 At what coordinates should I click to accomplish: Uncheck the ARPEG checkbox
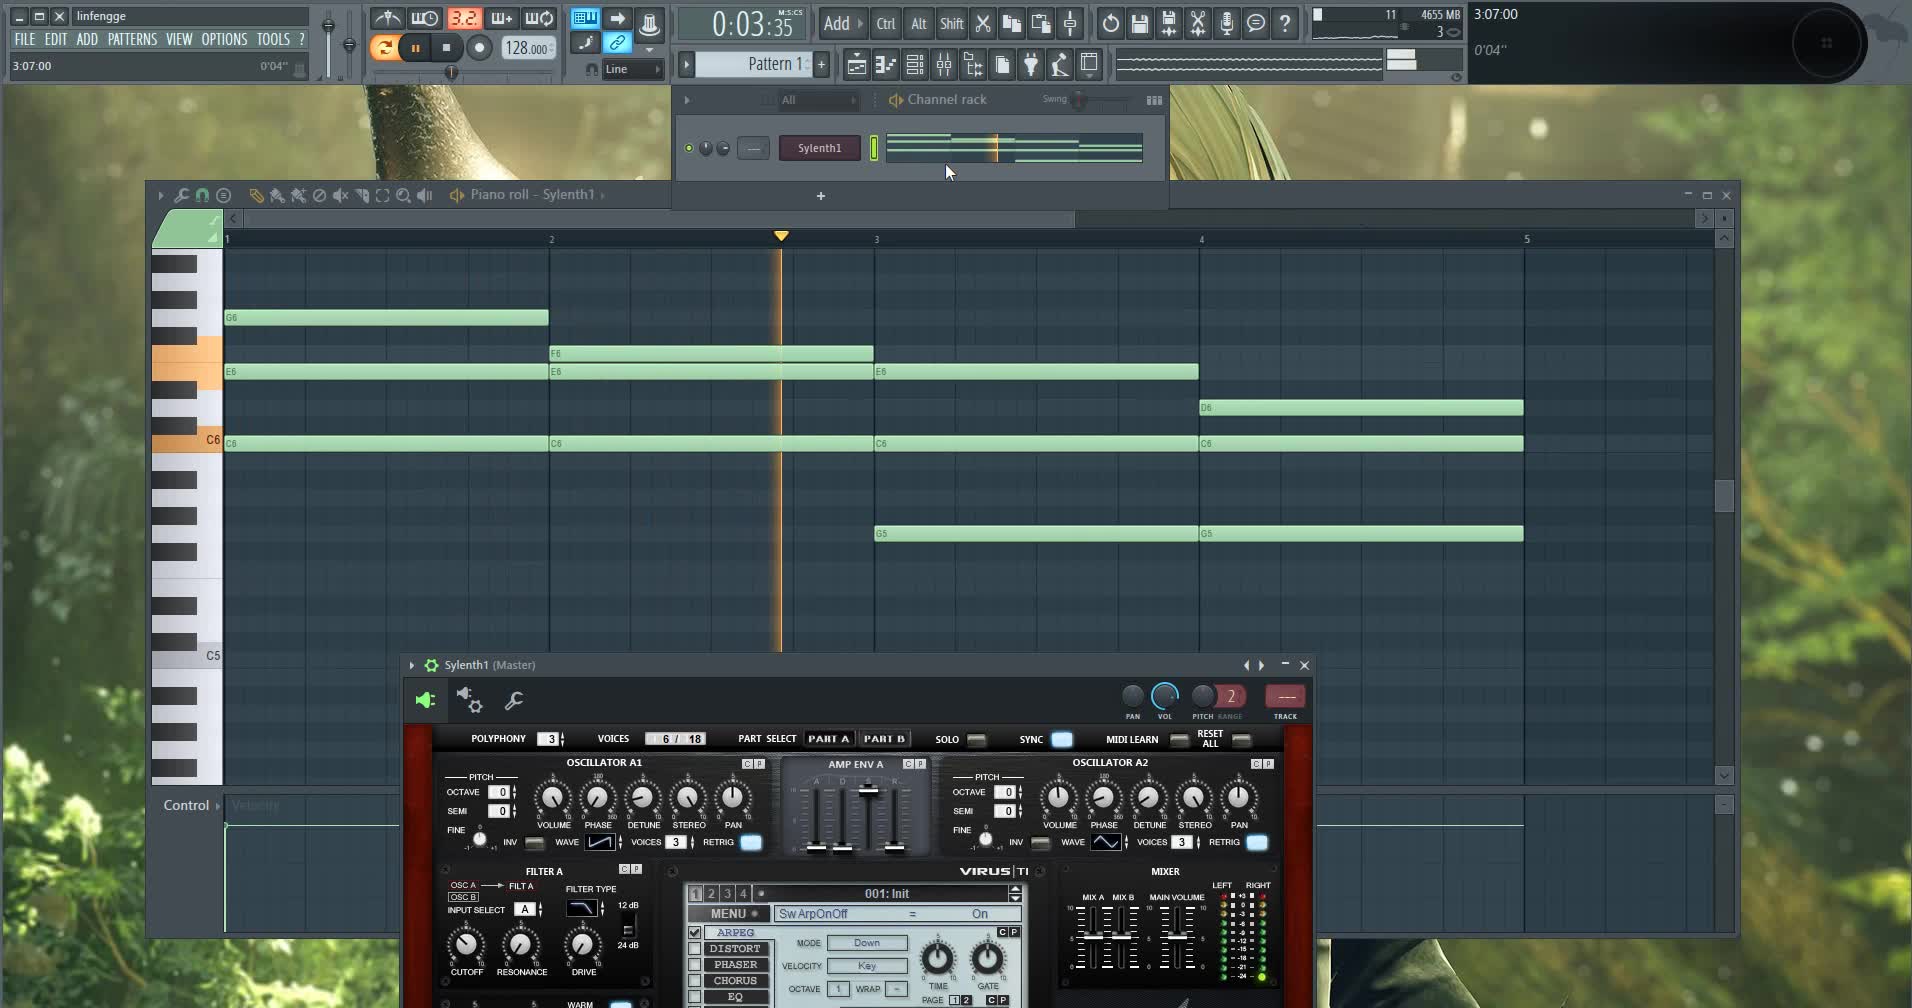[695, 933]
